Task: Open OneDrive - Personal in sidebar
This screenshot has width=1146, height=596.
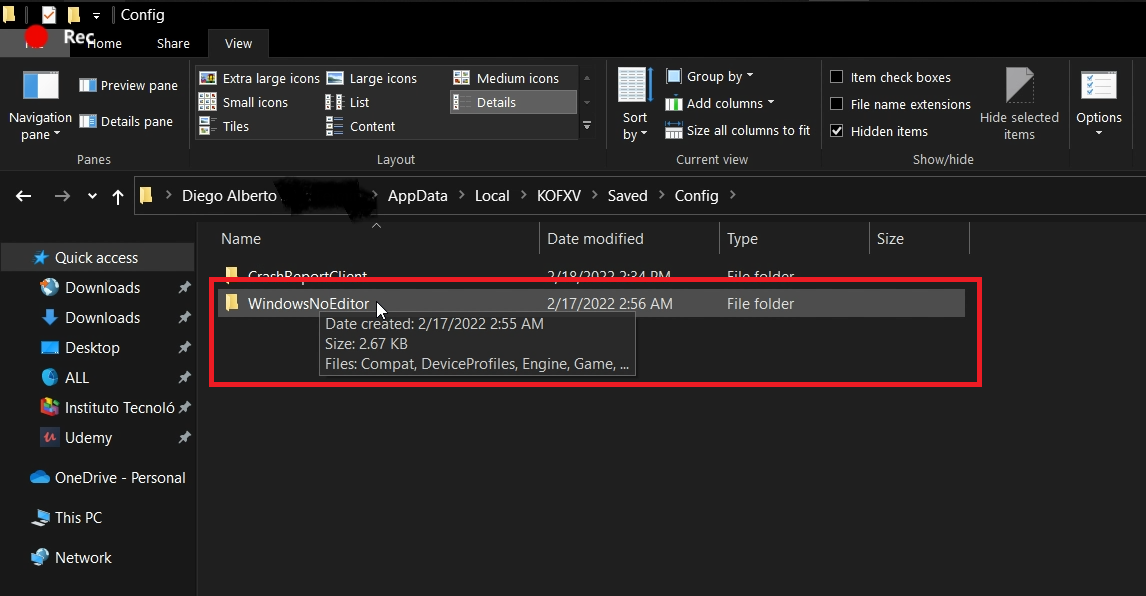Action: click(x=119, y=478)
